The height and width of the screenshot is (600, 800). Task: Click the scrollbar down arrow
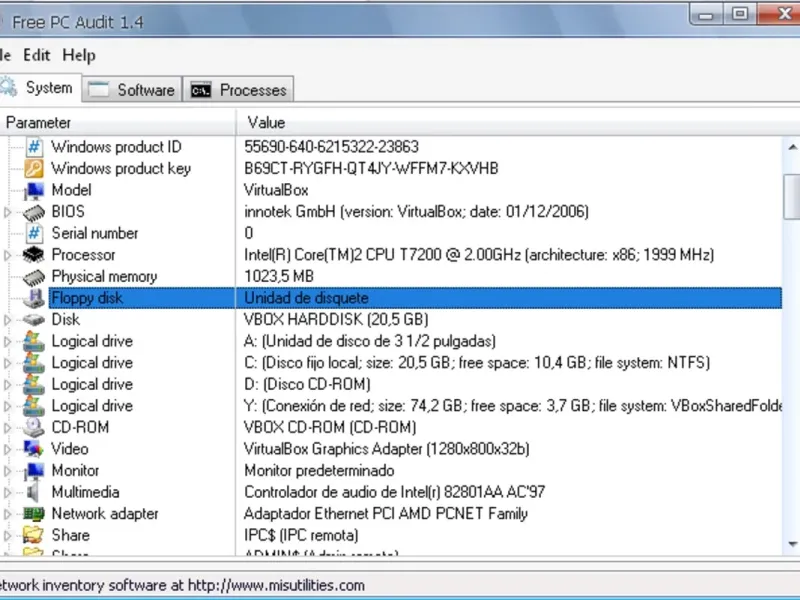(x=792, y=544)
